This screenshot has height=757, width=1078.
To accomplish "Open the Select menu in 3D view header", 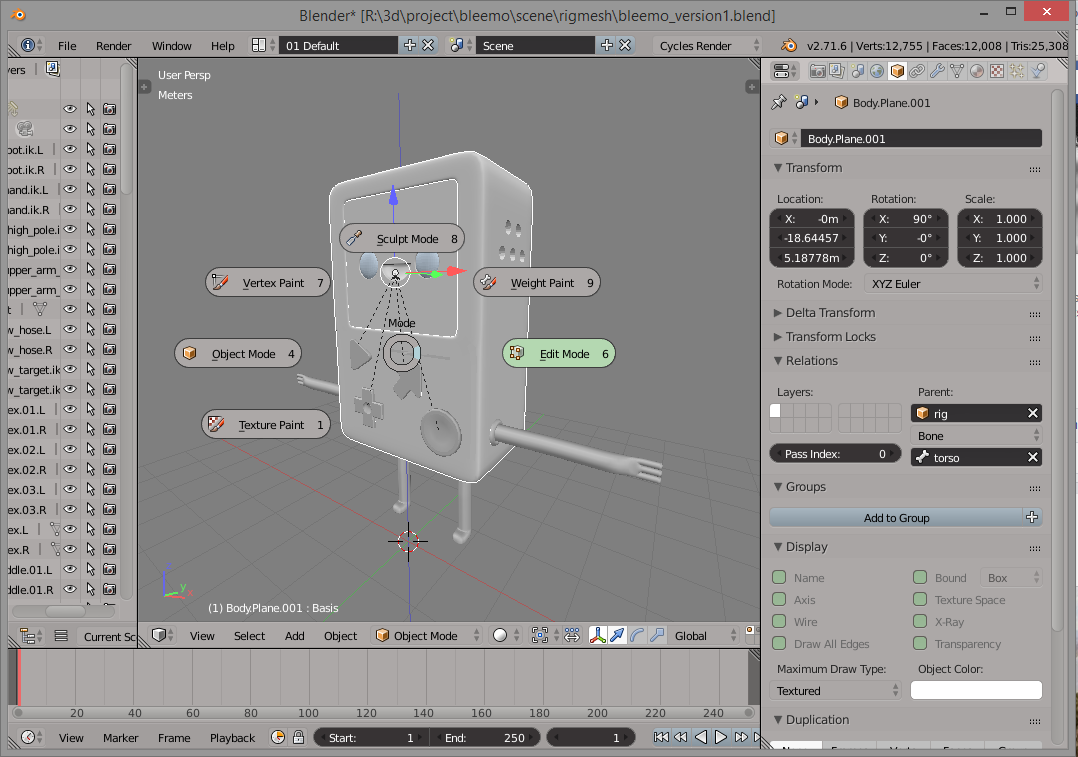I will (x=250, y=636).
